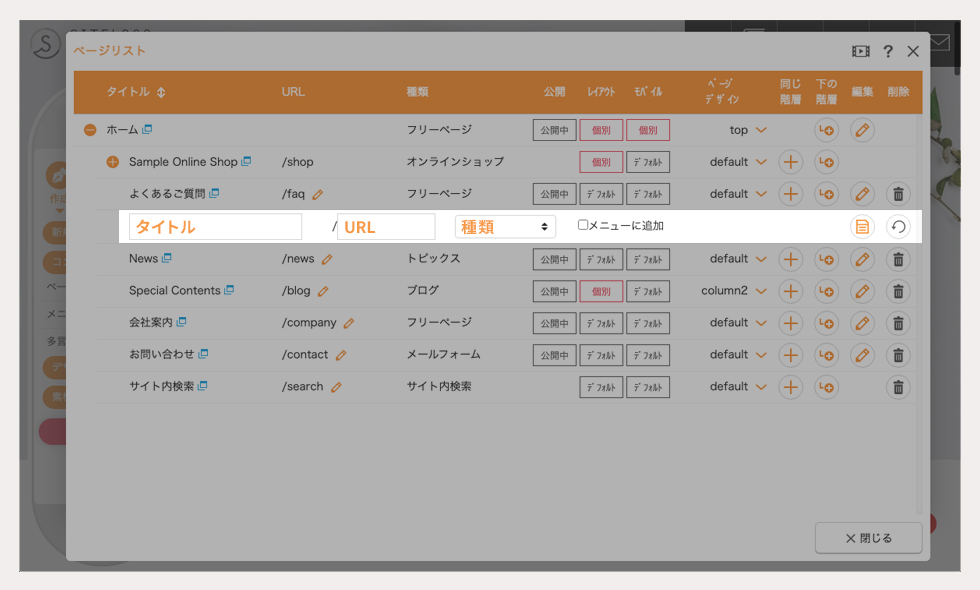Click ホーム row layout 個別 button
Viewport: 980px width, 590px height.
[601, 130]
